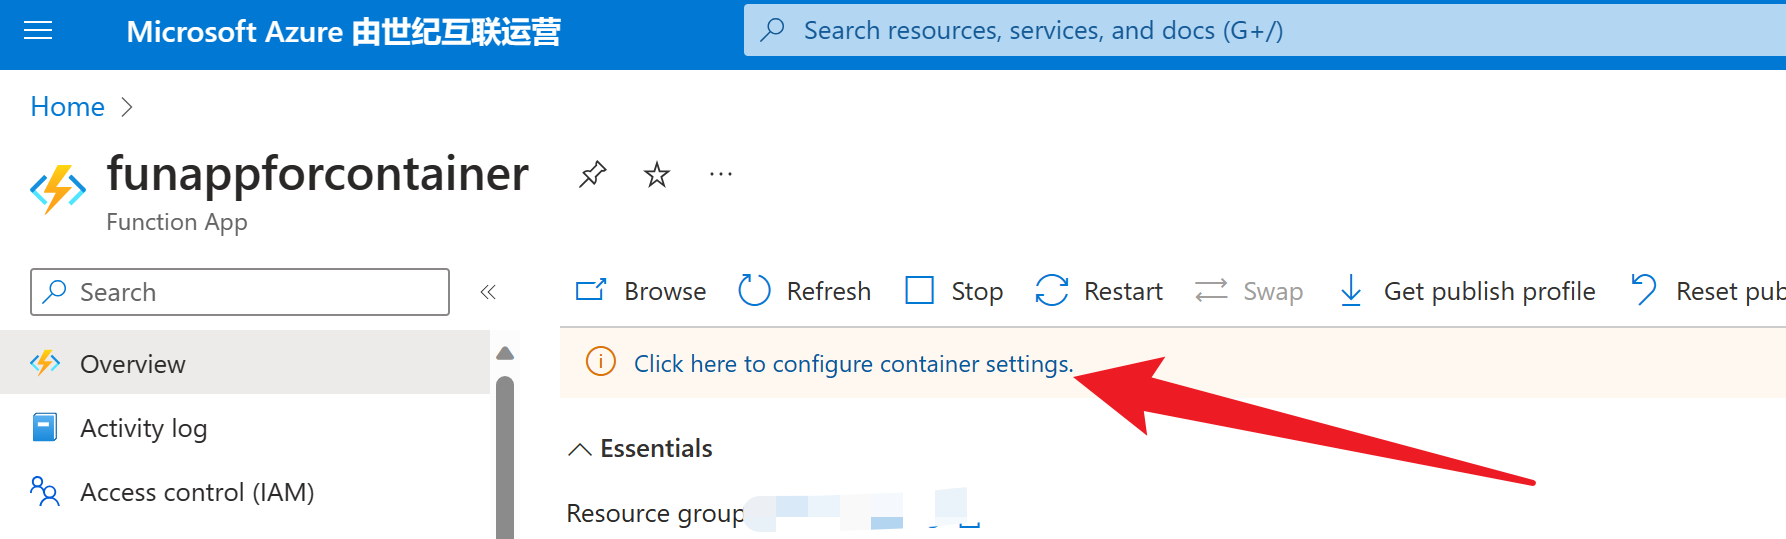Select Overview in sidebar
1786x539 pixels.
click(x=133, y=364)
